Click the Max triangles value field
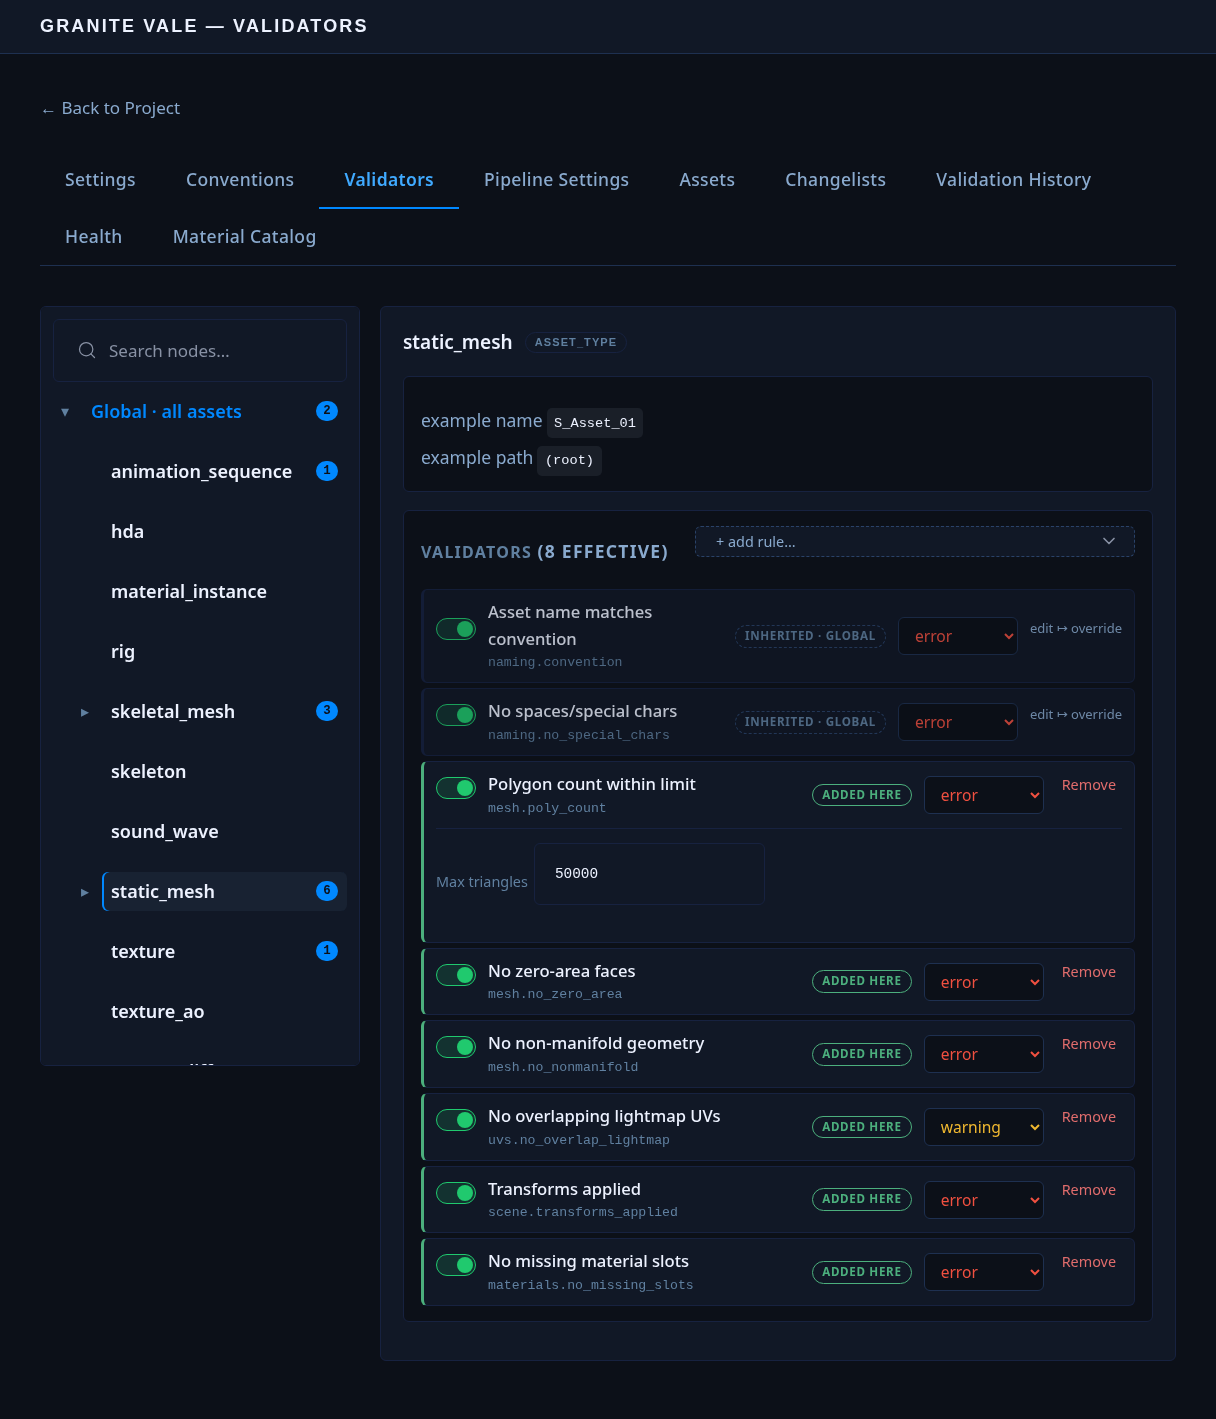This screenshot has height=1419, width=1216. pos(649,874)
